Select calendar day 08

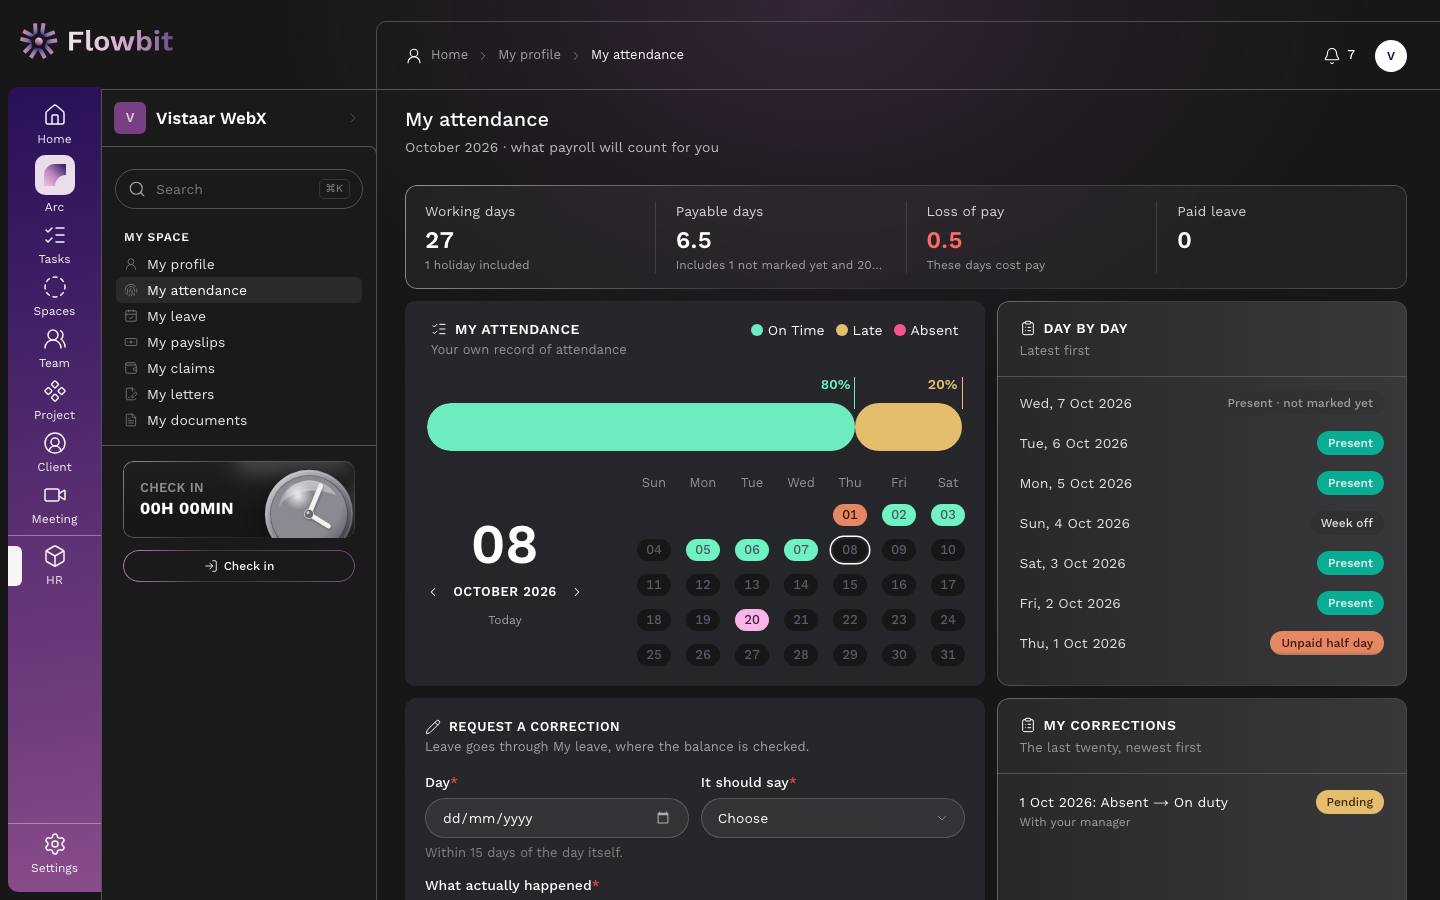[x=849, y=550]
